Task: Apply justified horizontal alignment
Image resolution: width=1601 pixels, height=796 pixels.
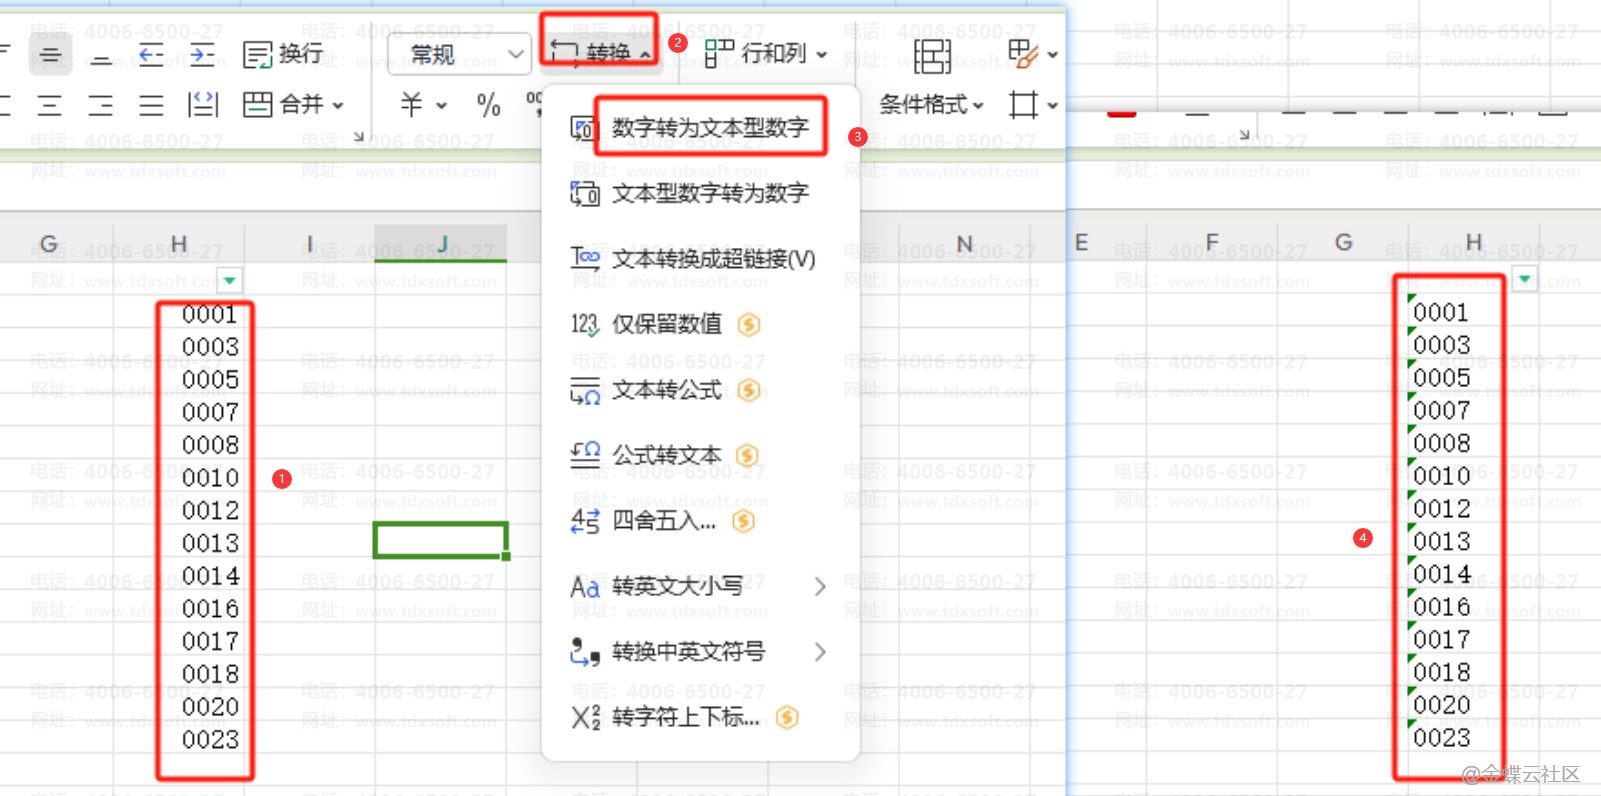Action: coord(151,105)
